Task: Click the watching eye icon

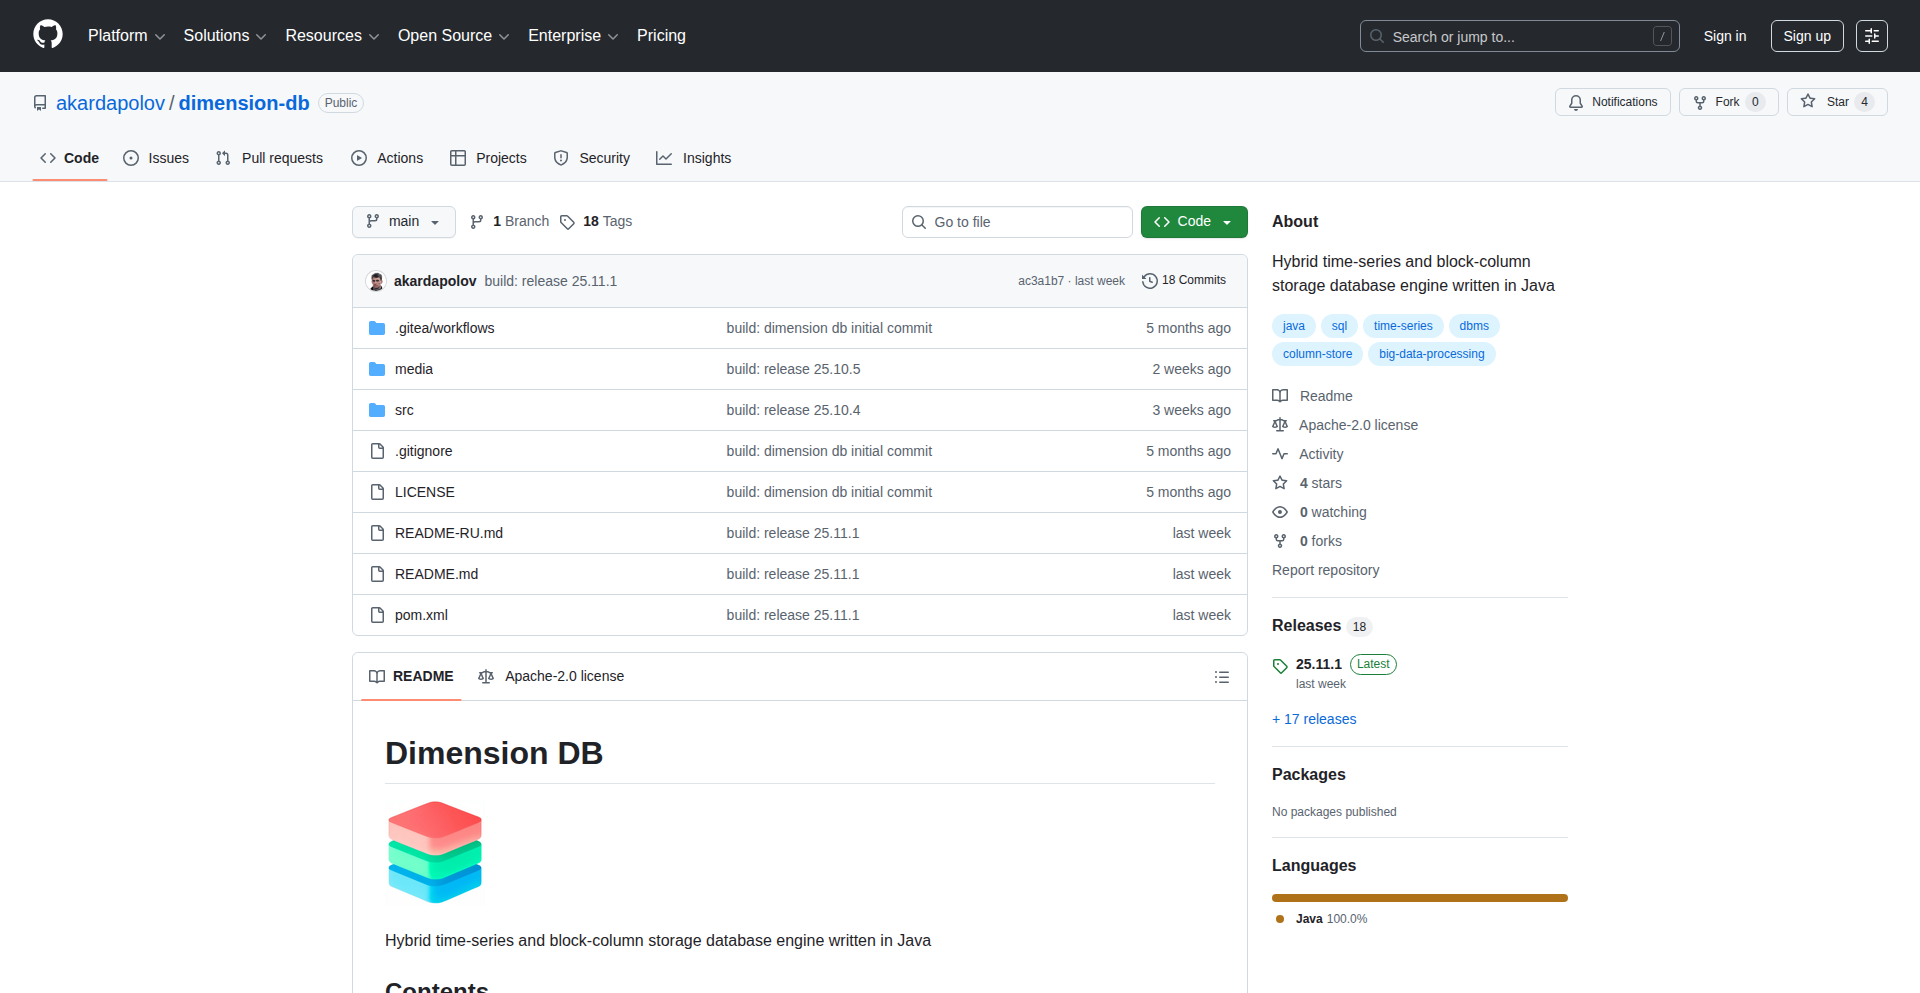Action: [x=1281, y=512]
